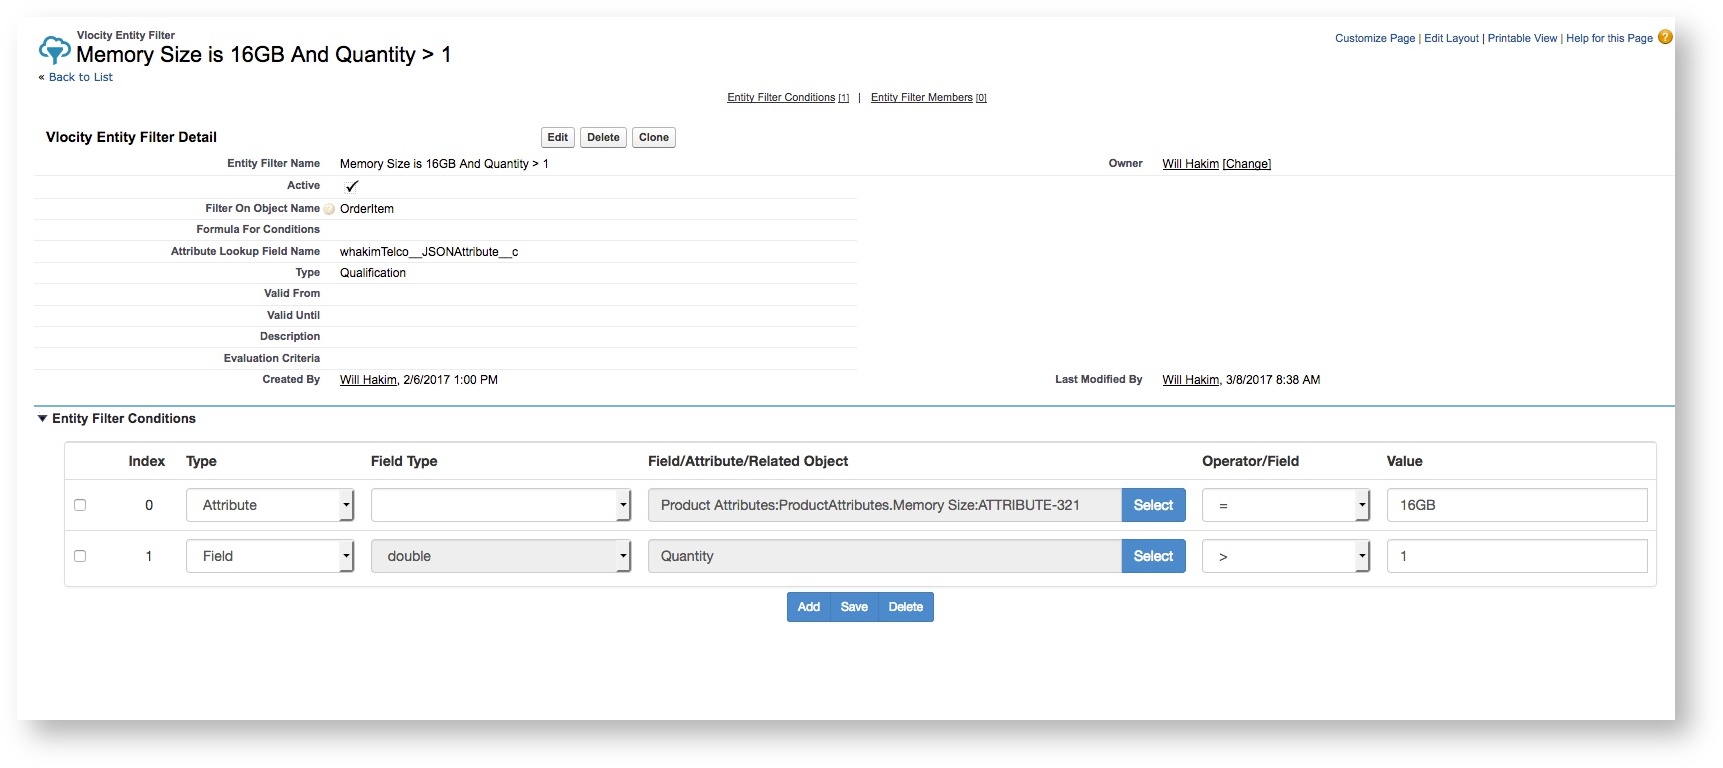Screen dimensions: 1723x768
Task: Open the Type dropdown showing Attribute
Action: (270, 505)
